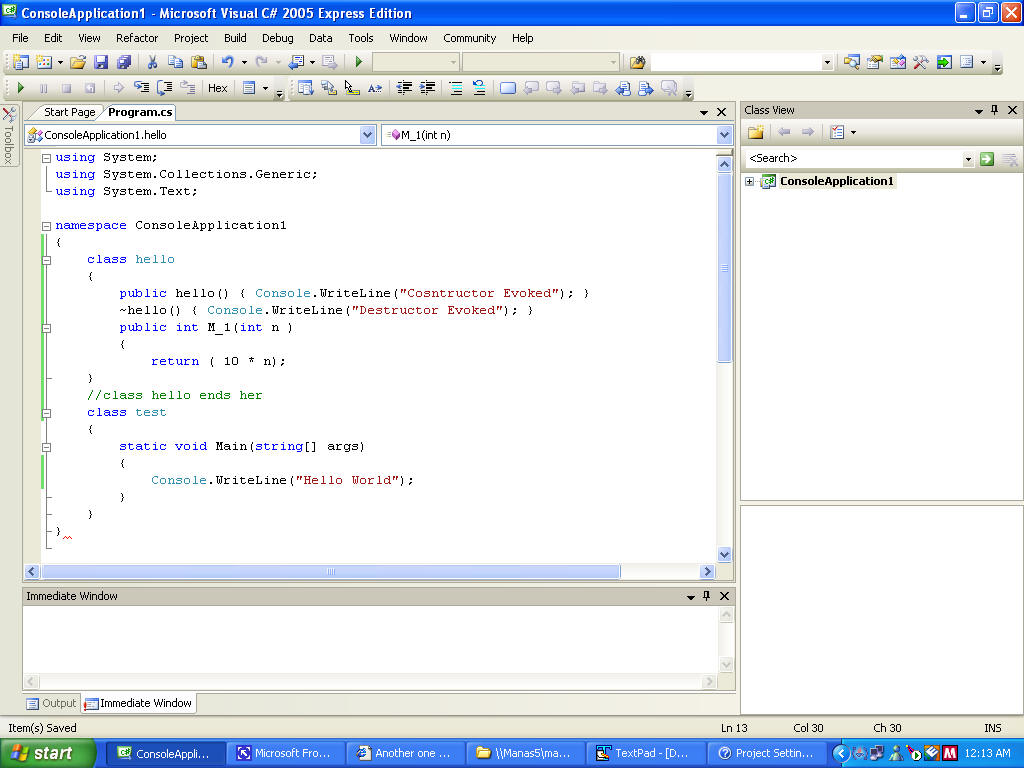Click the Class View New Folder icon
Viewport: 1024px width, 768px height.
[x=756, y=132]
